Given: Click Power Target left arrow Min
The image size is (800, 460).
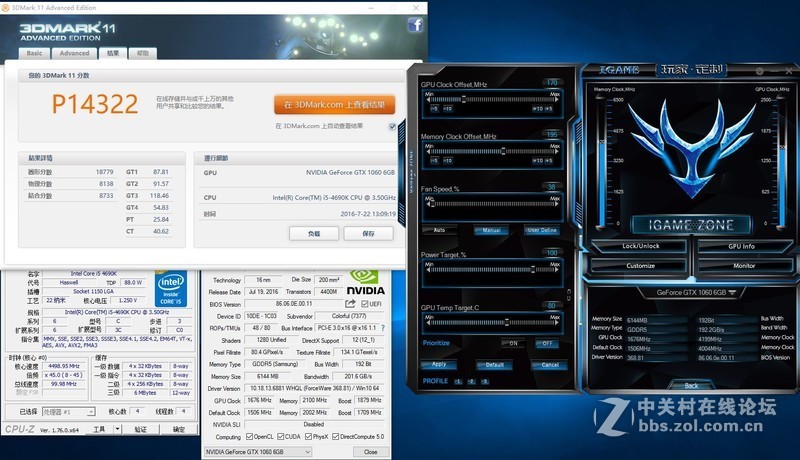Looking at the screenshot, I should pyautogui.click(x=428, y=270).
